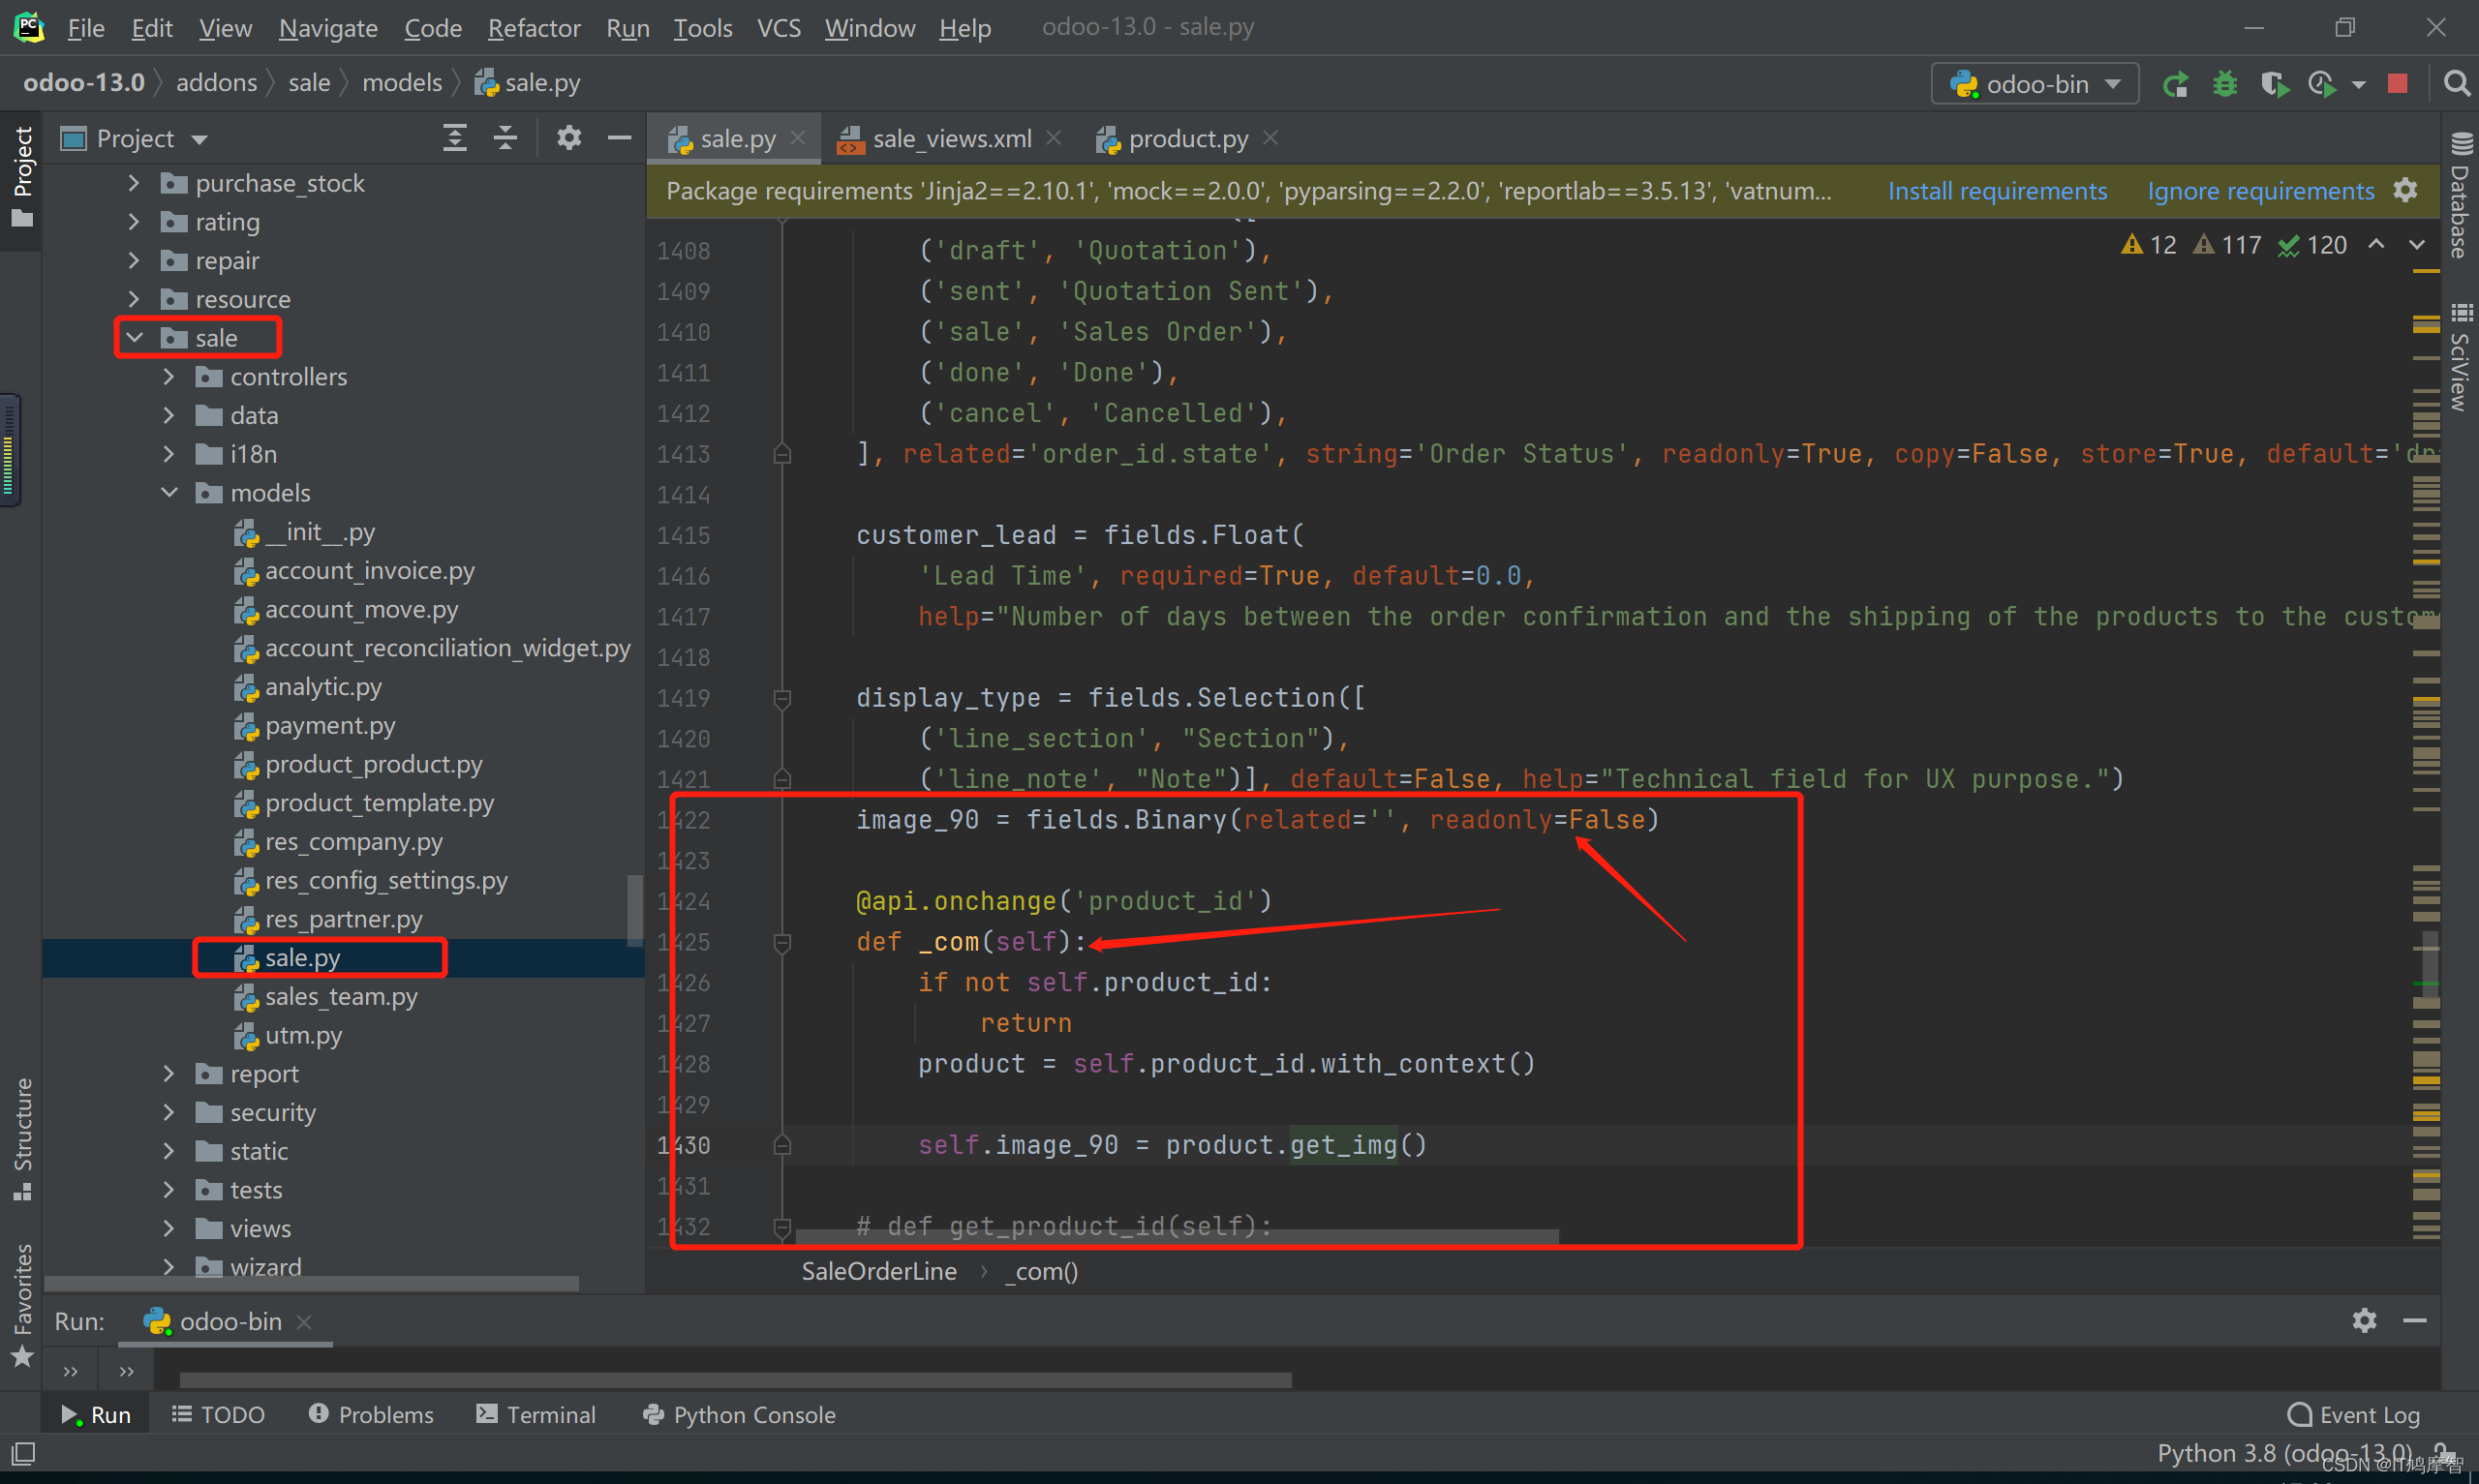Click Collapse All in Project panel
Viewport: 2479px width, 1484px height.
[505, 138]
